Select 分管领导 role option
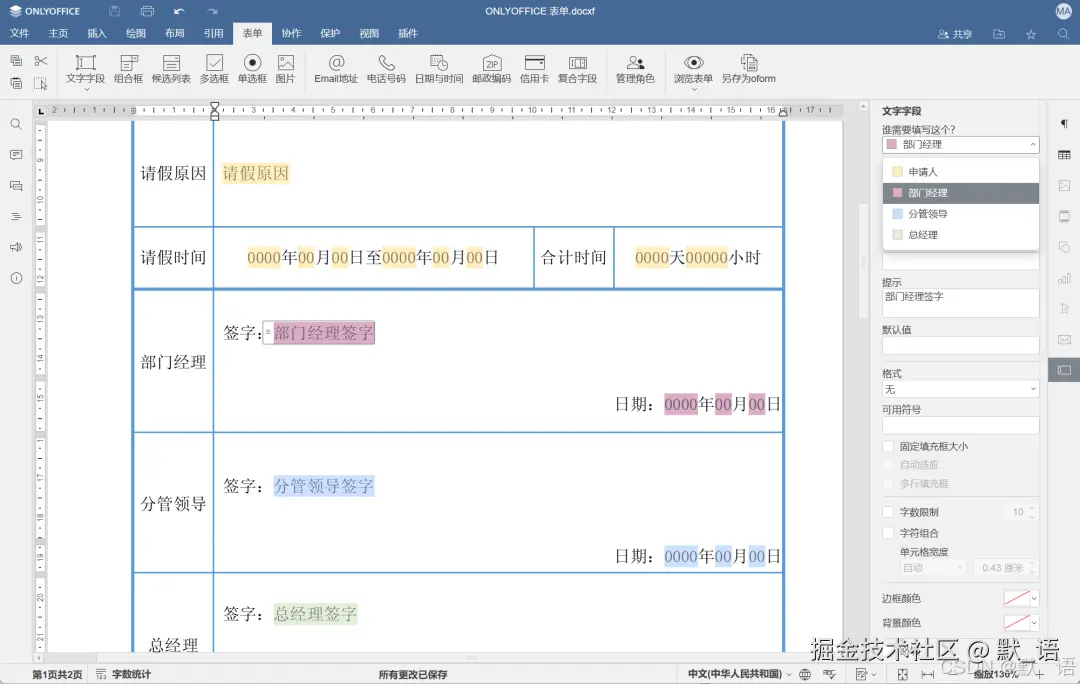This screenshot has height=684, width=1080. point(960,214)
